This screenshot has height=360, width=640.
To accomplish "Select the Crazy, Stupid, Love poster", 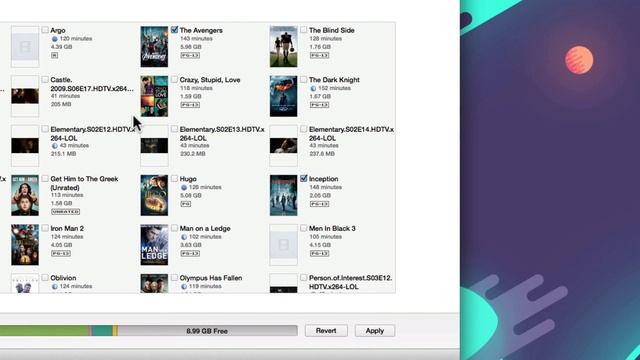I will pos(154,96).
